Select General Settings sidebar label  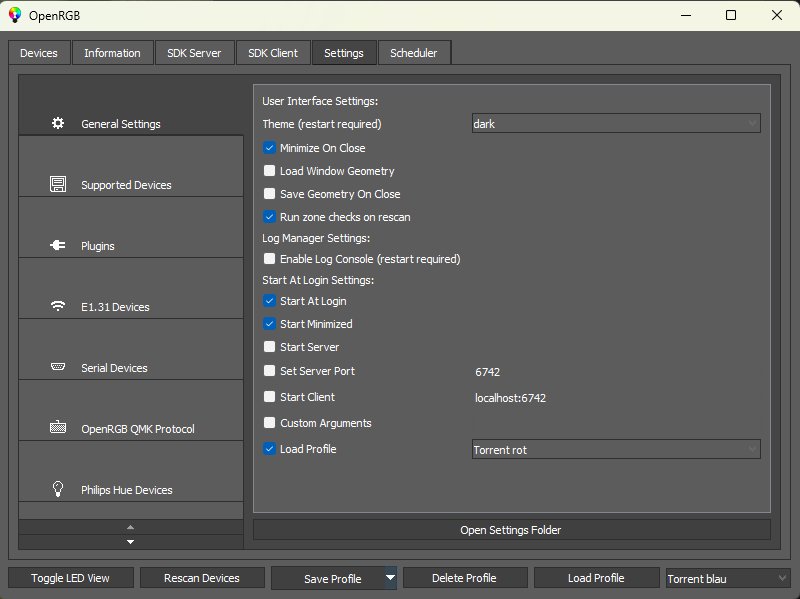pos(121,124)
